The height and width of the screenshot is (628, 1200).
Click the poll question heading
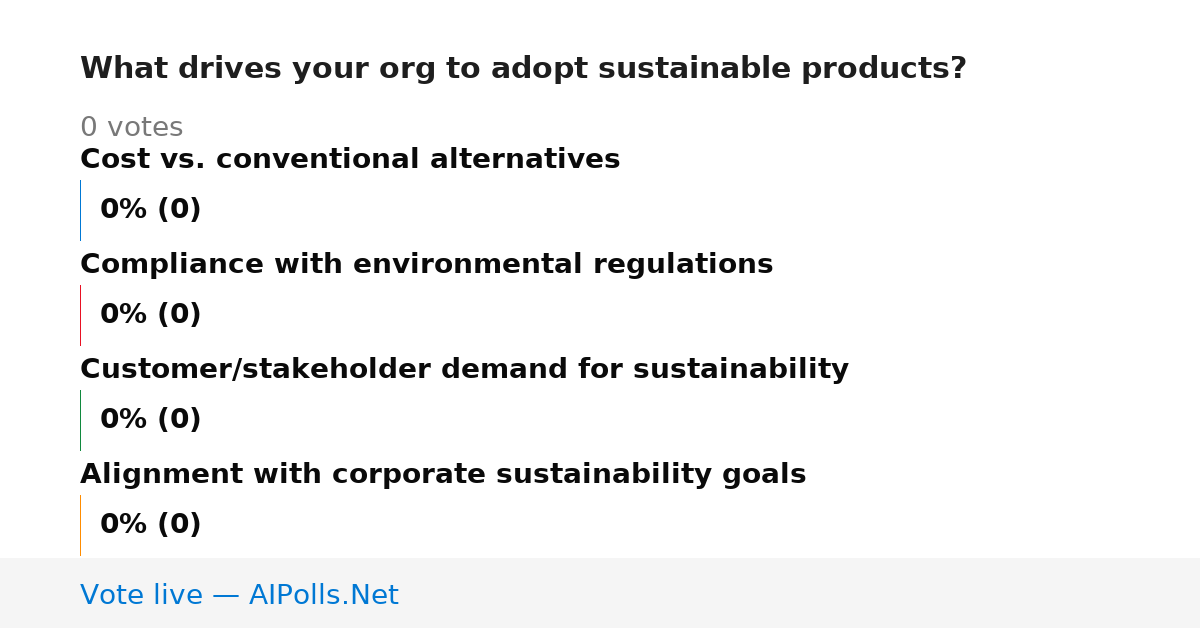point(523,69)
